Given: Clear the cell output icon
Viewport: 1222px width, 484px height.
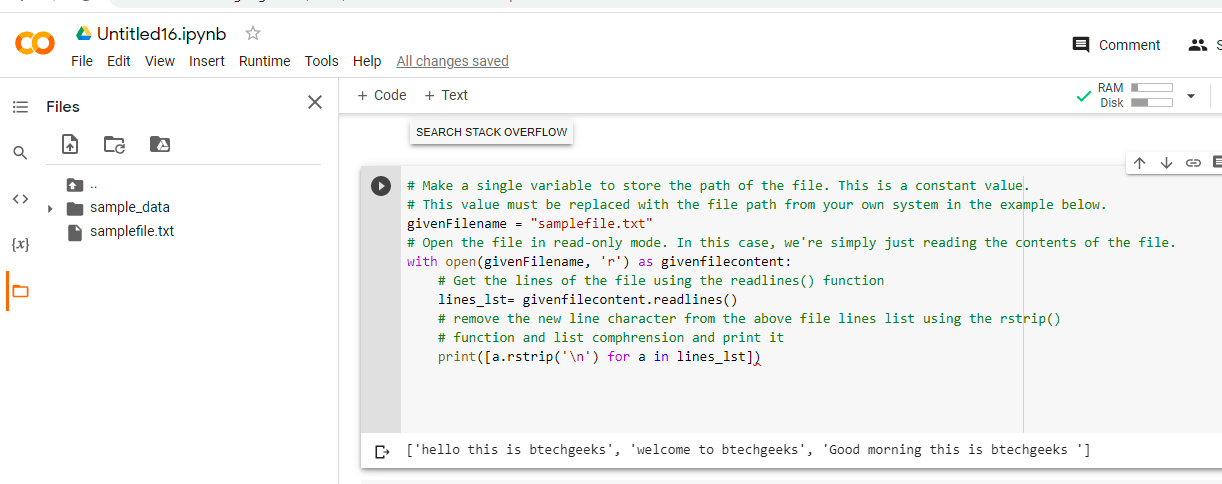Looking at the screenshot, I should [382, 452].
